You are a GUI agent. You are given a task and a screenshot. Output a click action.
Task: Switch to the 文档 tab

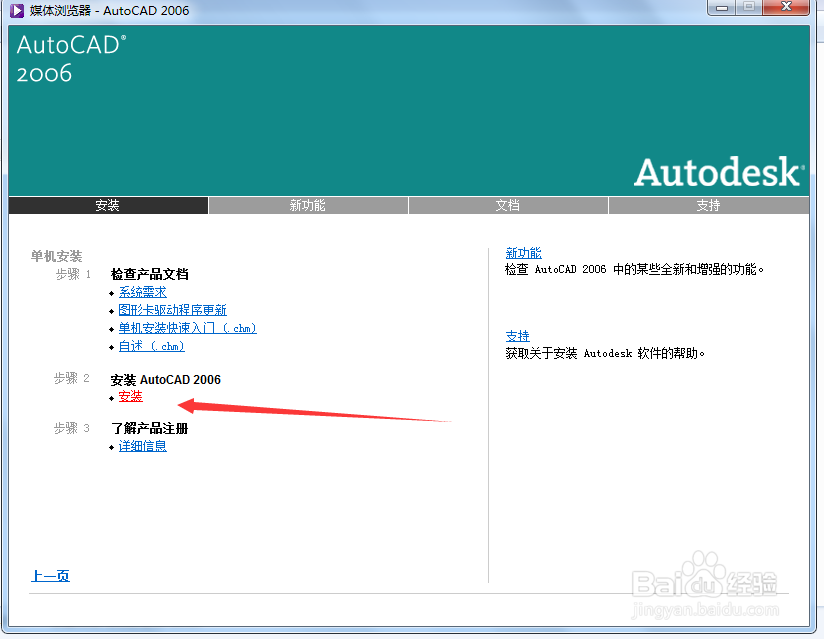(x=508, y=205)
